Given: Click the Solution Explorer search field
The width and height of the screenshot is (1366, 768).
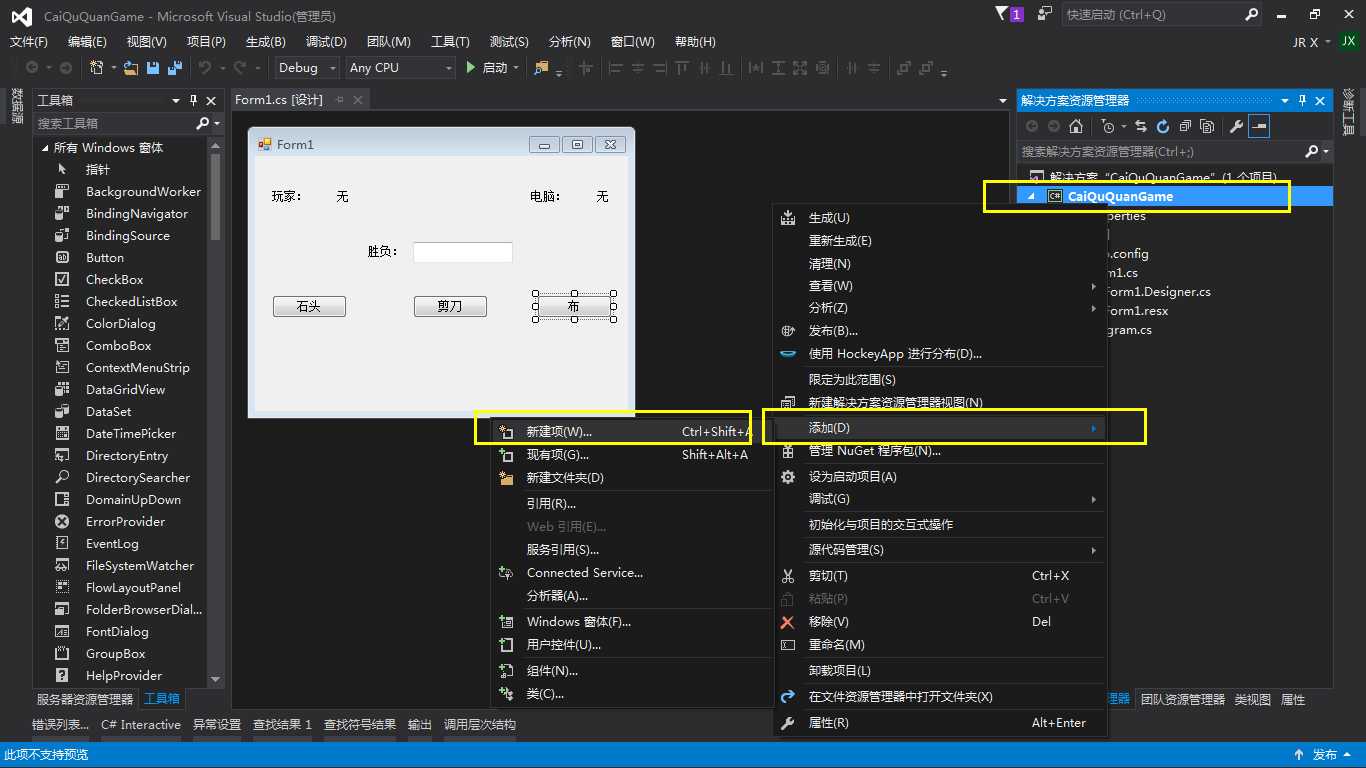Looking at the screenshot, I should click(1160, 151).
